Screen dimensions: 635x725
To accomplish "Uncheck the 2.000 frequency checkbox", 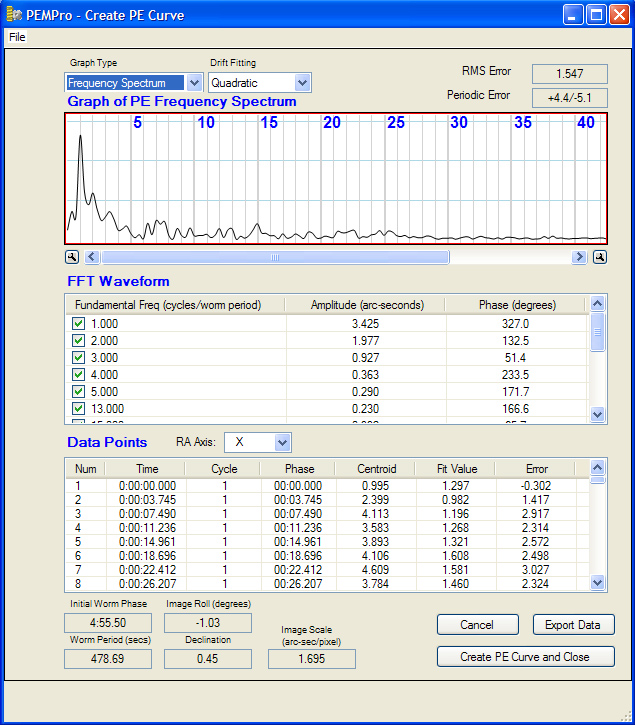I will click(79, 341).
